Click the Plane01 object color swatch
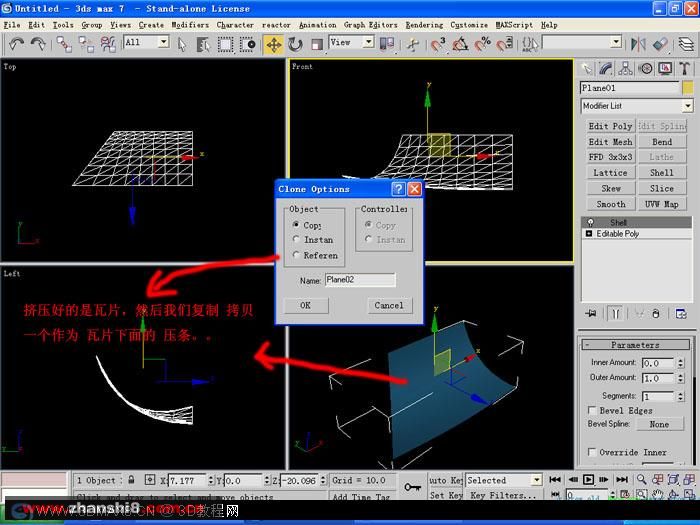Viewport: 700px width, 525px height. pyautogui.click(x=688, y=88)
